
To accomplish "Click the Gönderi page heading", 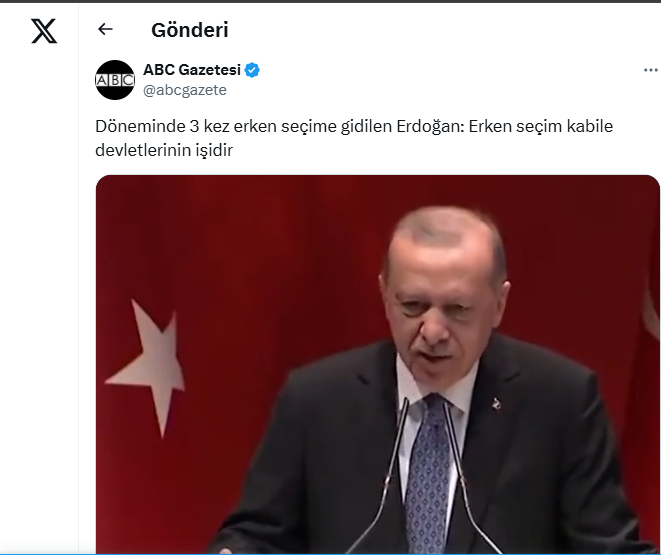I will click(190, 30).
